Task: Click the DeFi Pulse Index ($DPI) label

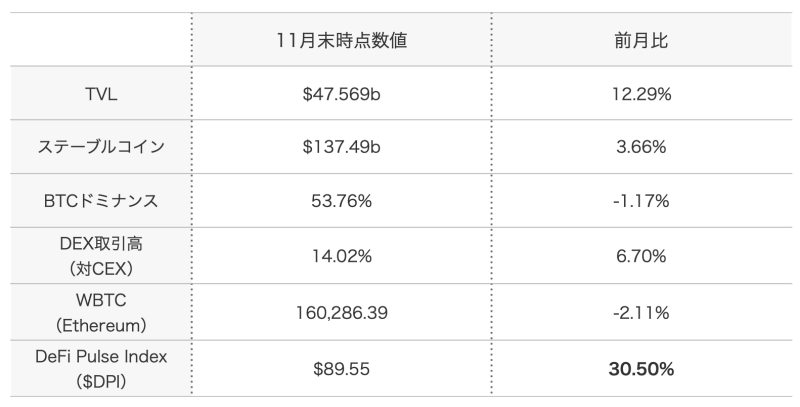Action: (101, 368)
